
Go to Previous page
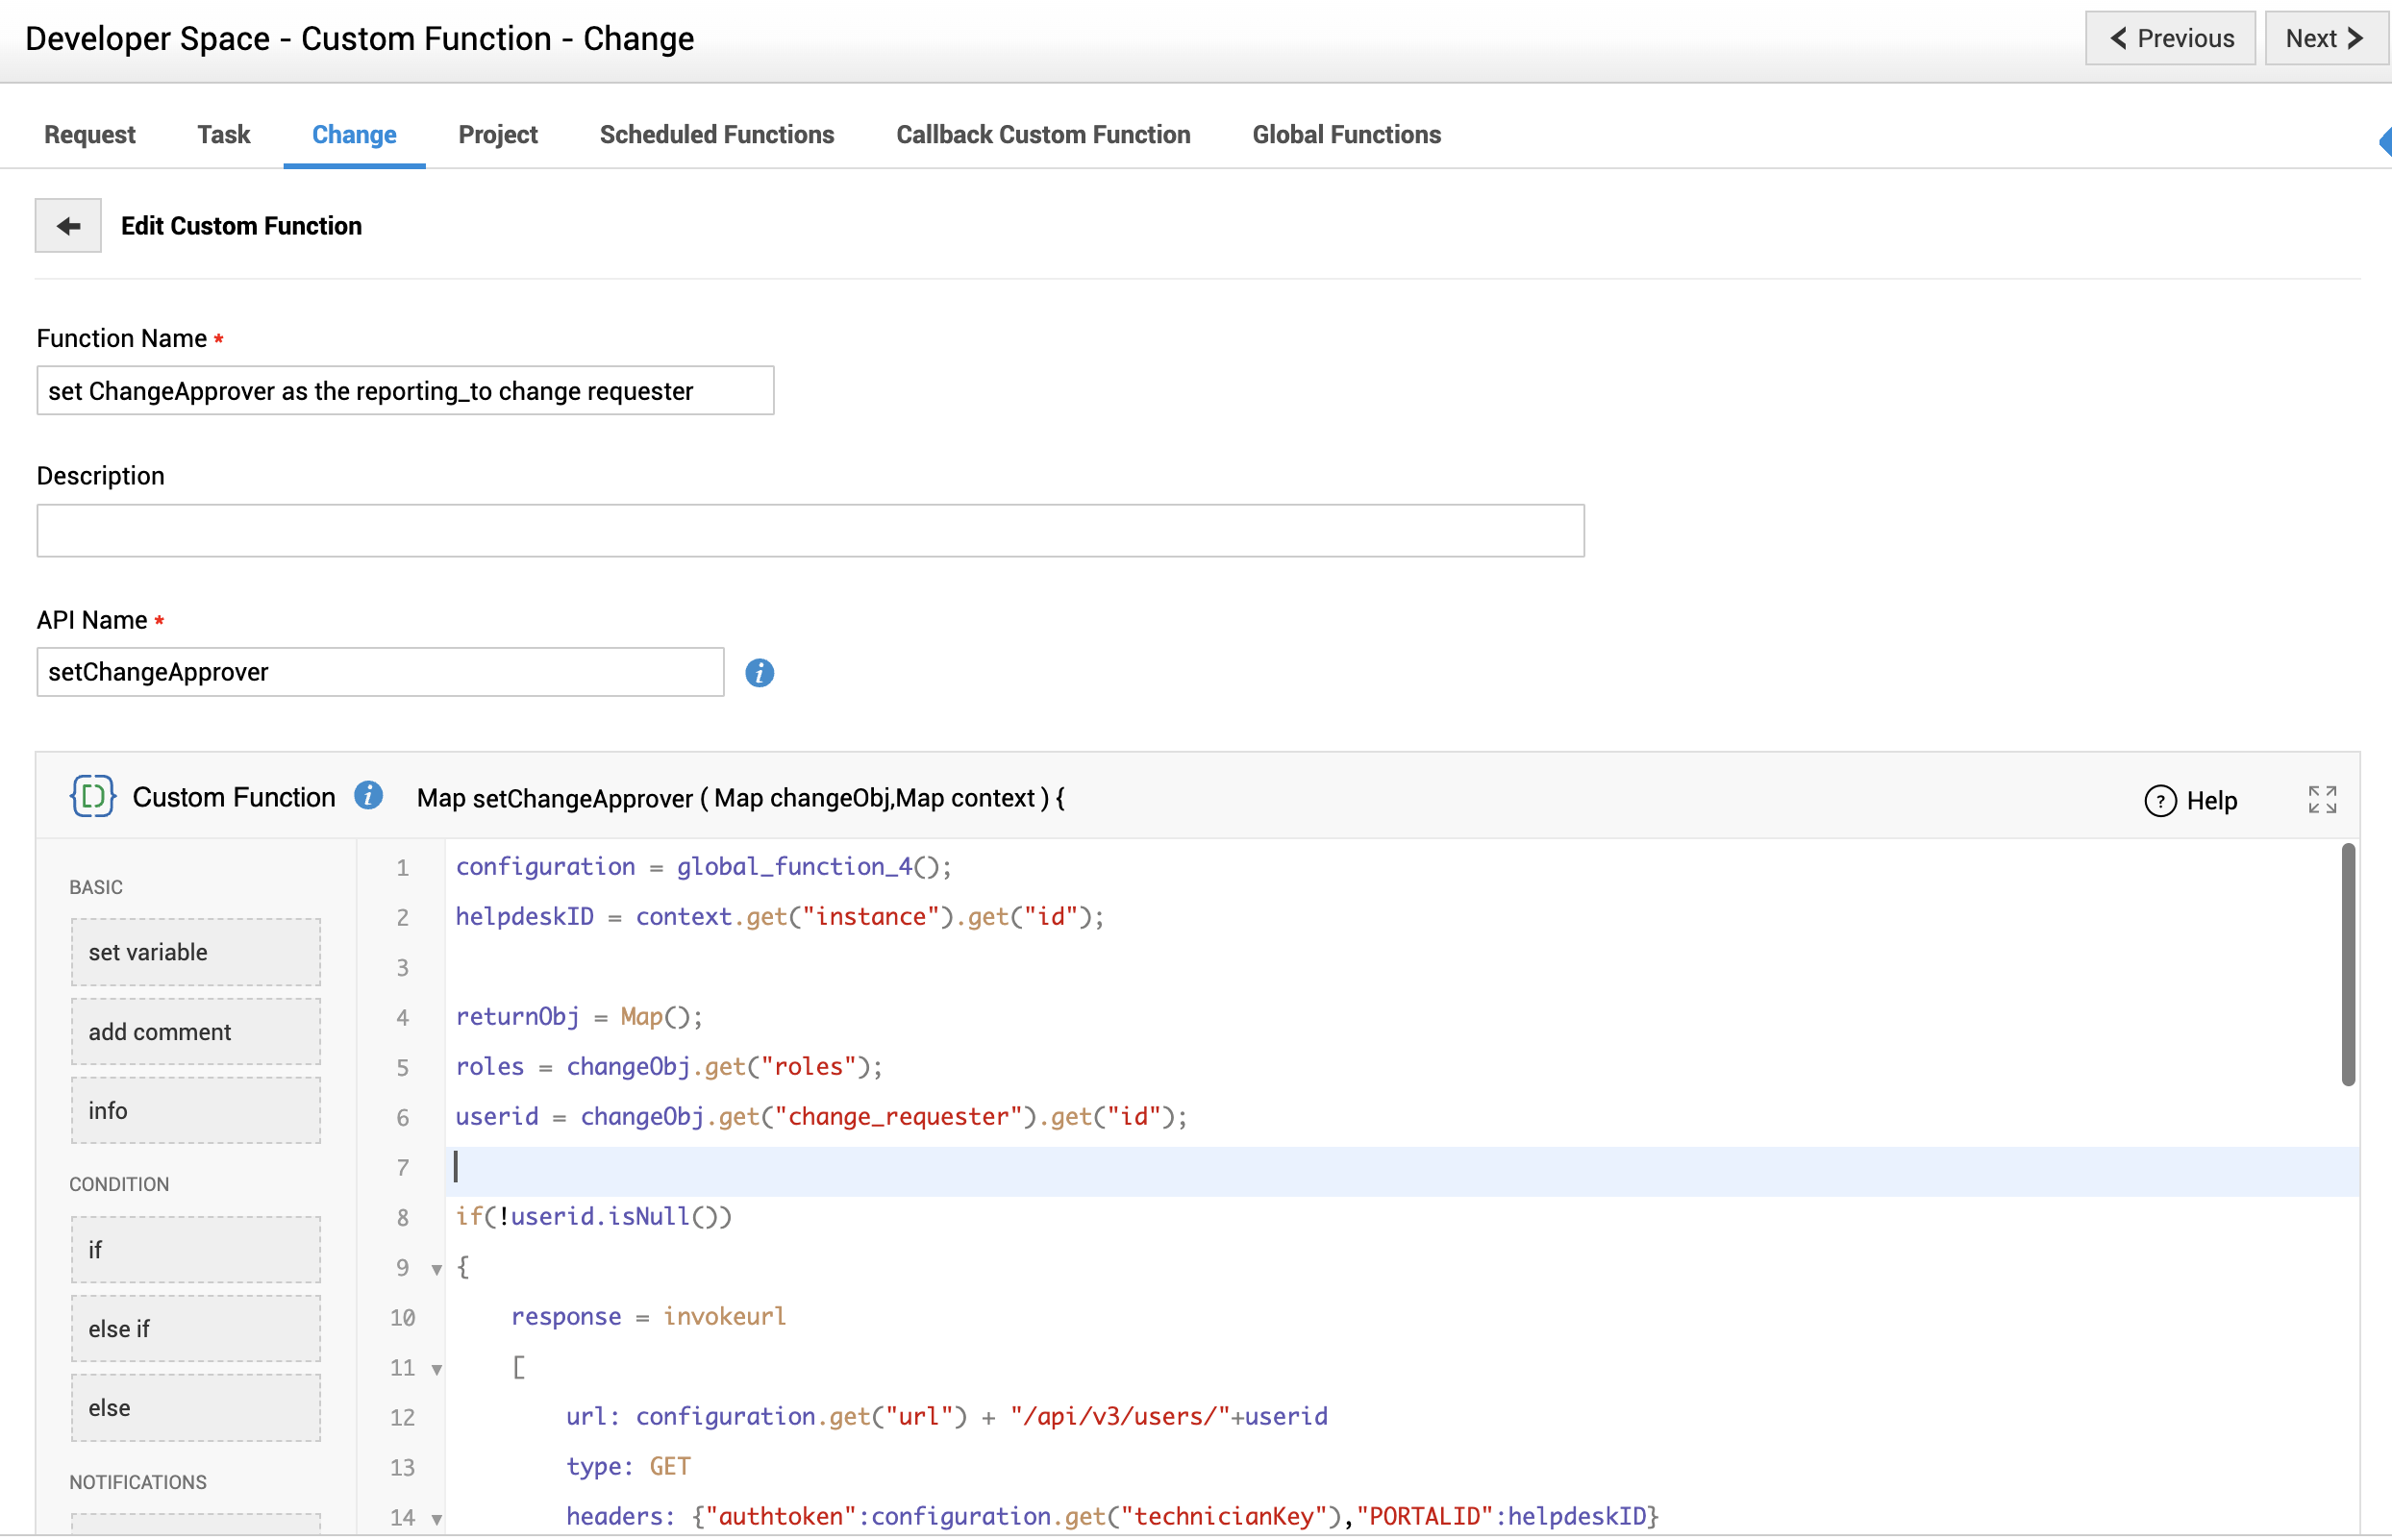pos(2170,38)
